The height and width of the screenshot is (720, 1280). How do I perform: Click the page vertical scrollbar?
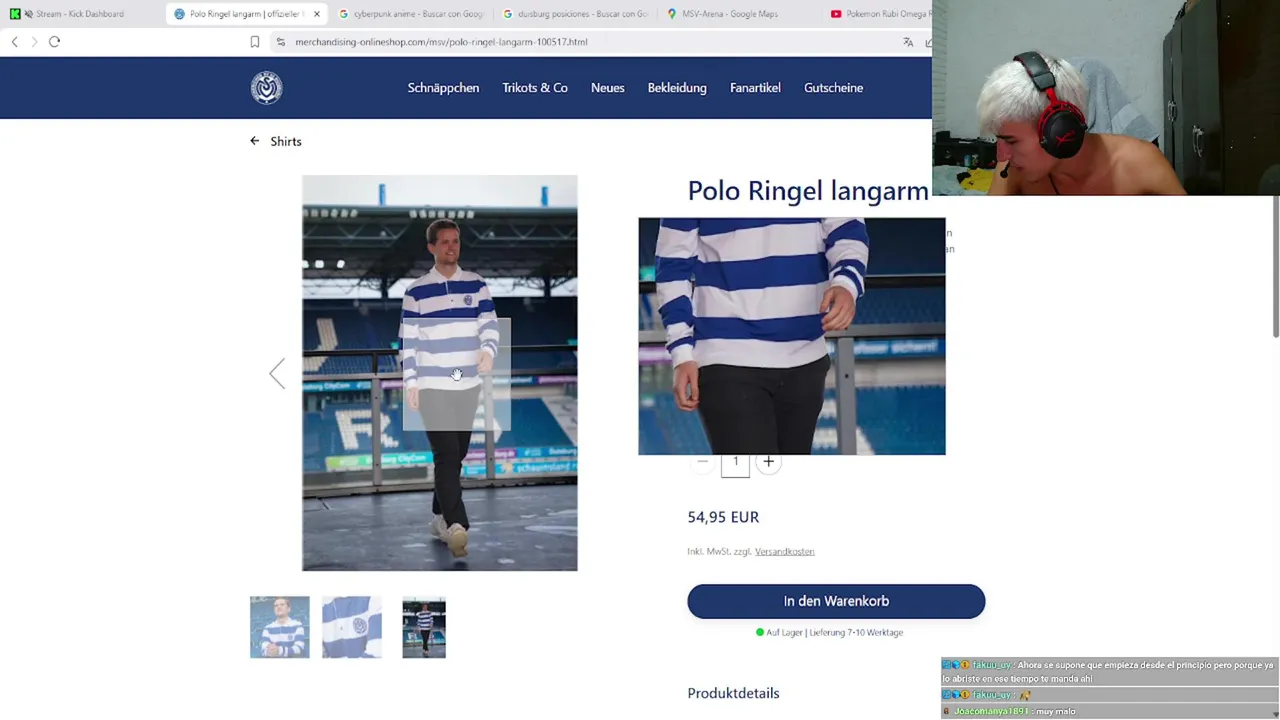pyautogui.click(x=1275, y=268)
